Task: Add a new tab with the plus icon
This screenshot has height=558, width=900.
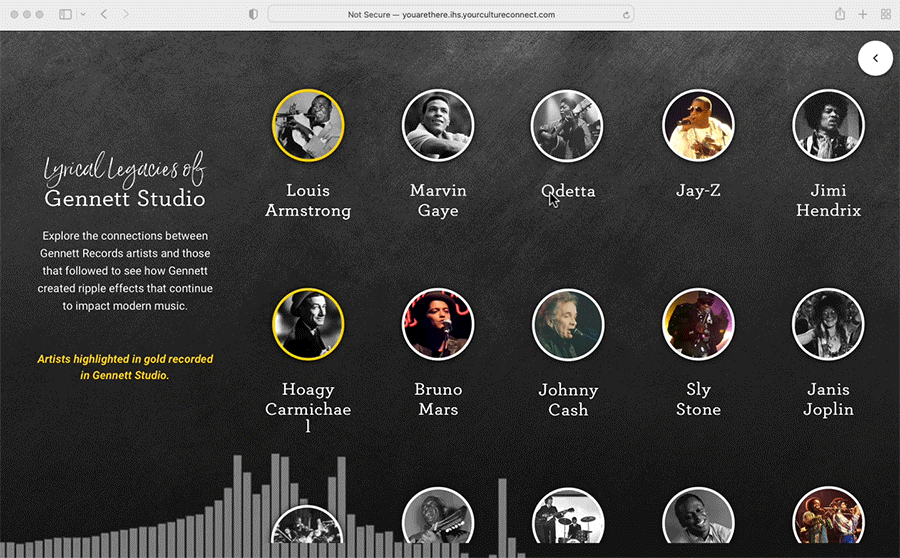Action: tap(863, 14)
